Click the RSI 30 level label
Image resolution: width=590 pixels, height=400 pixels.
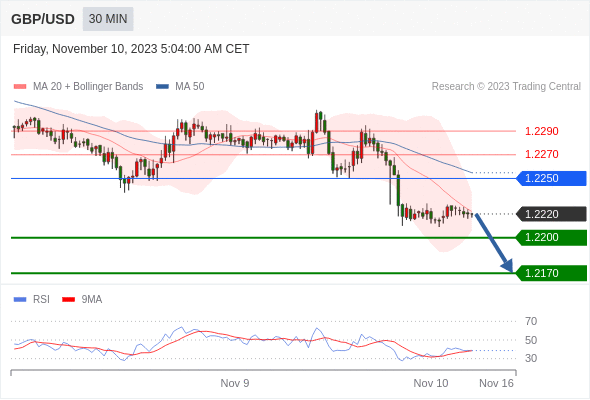(x=531, y=358)
